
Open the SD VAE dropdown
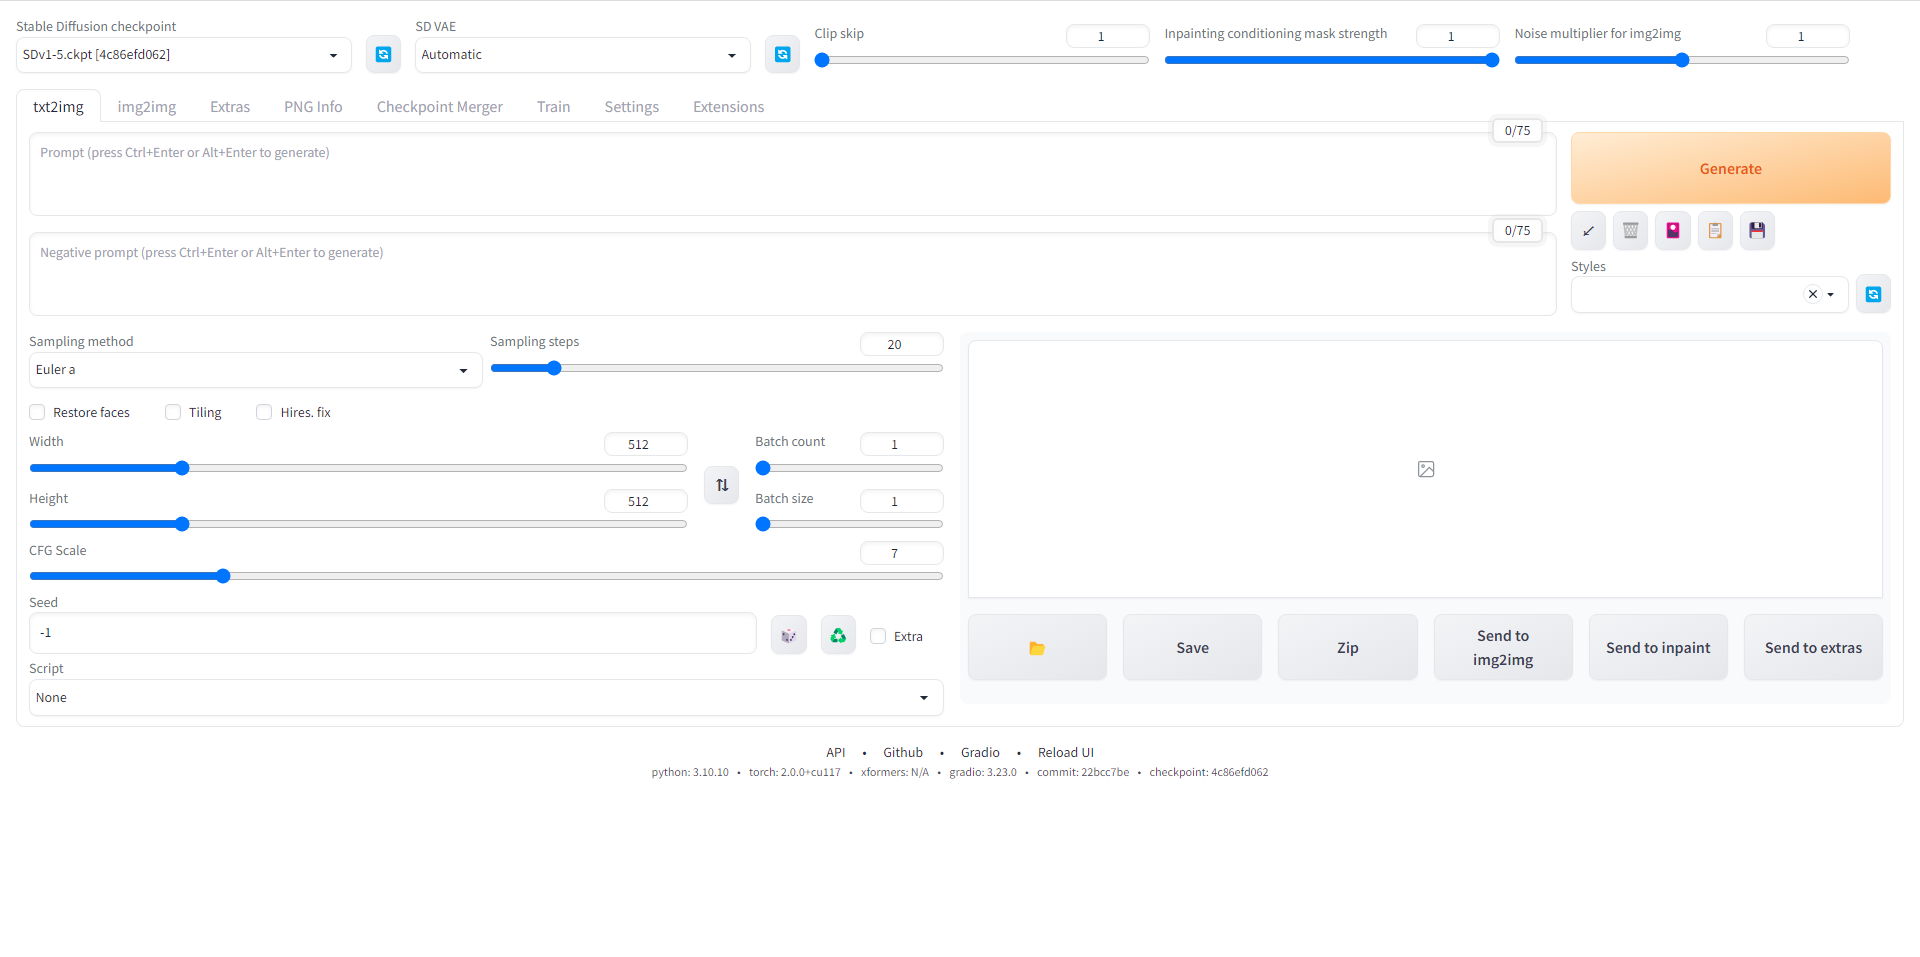coord(582,55)
